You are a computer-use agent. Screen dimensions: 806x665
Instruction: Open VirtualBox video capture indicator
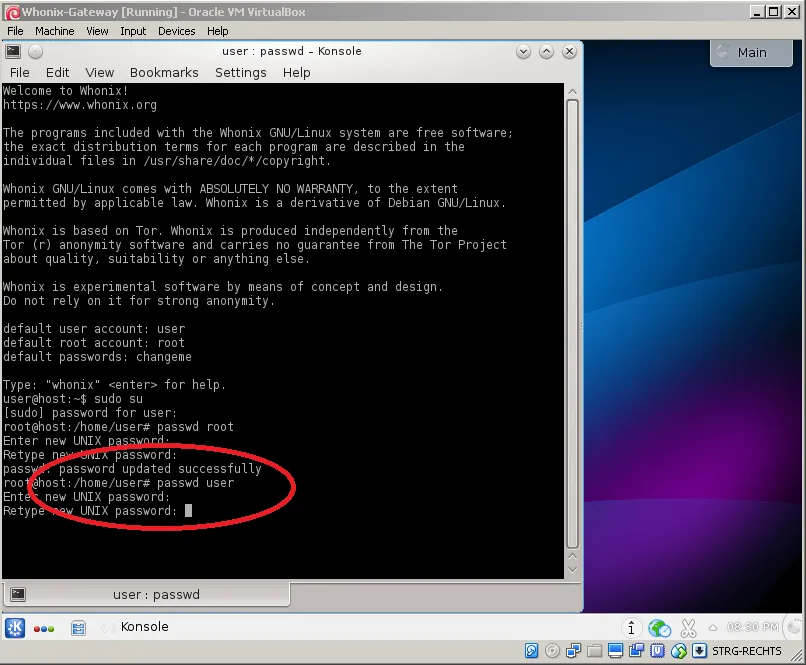[636, 651]
